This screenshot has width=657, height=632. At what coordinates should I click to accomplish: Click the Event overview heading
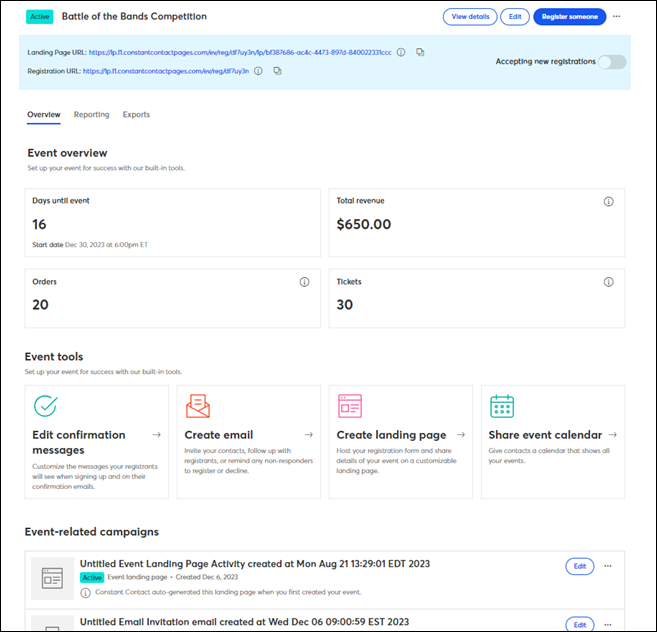point(67,153)
